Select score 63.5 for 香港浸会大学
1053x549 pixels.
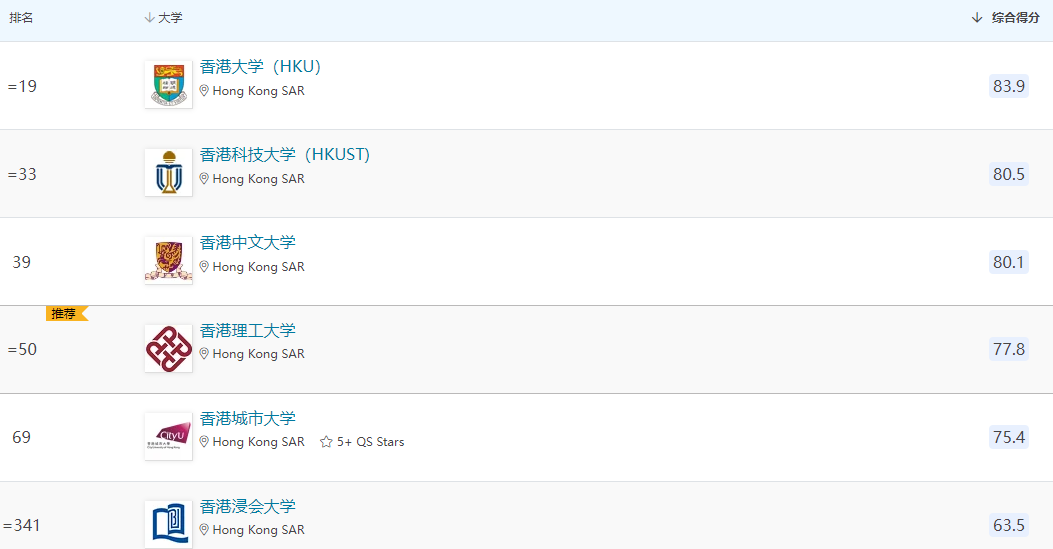pos(1009,525)
